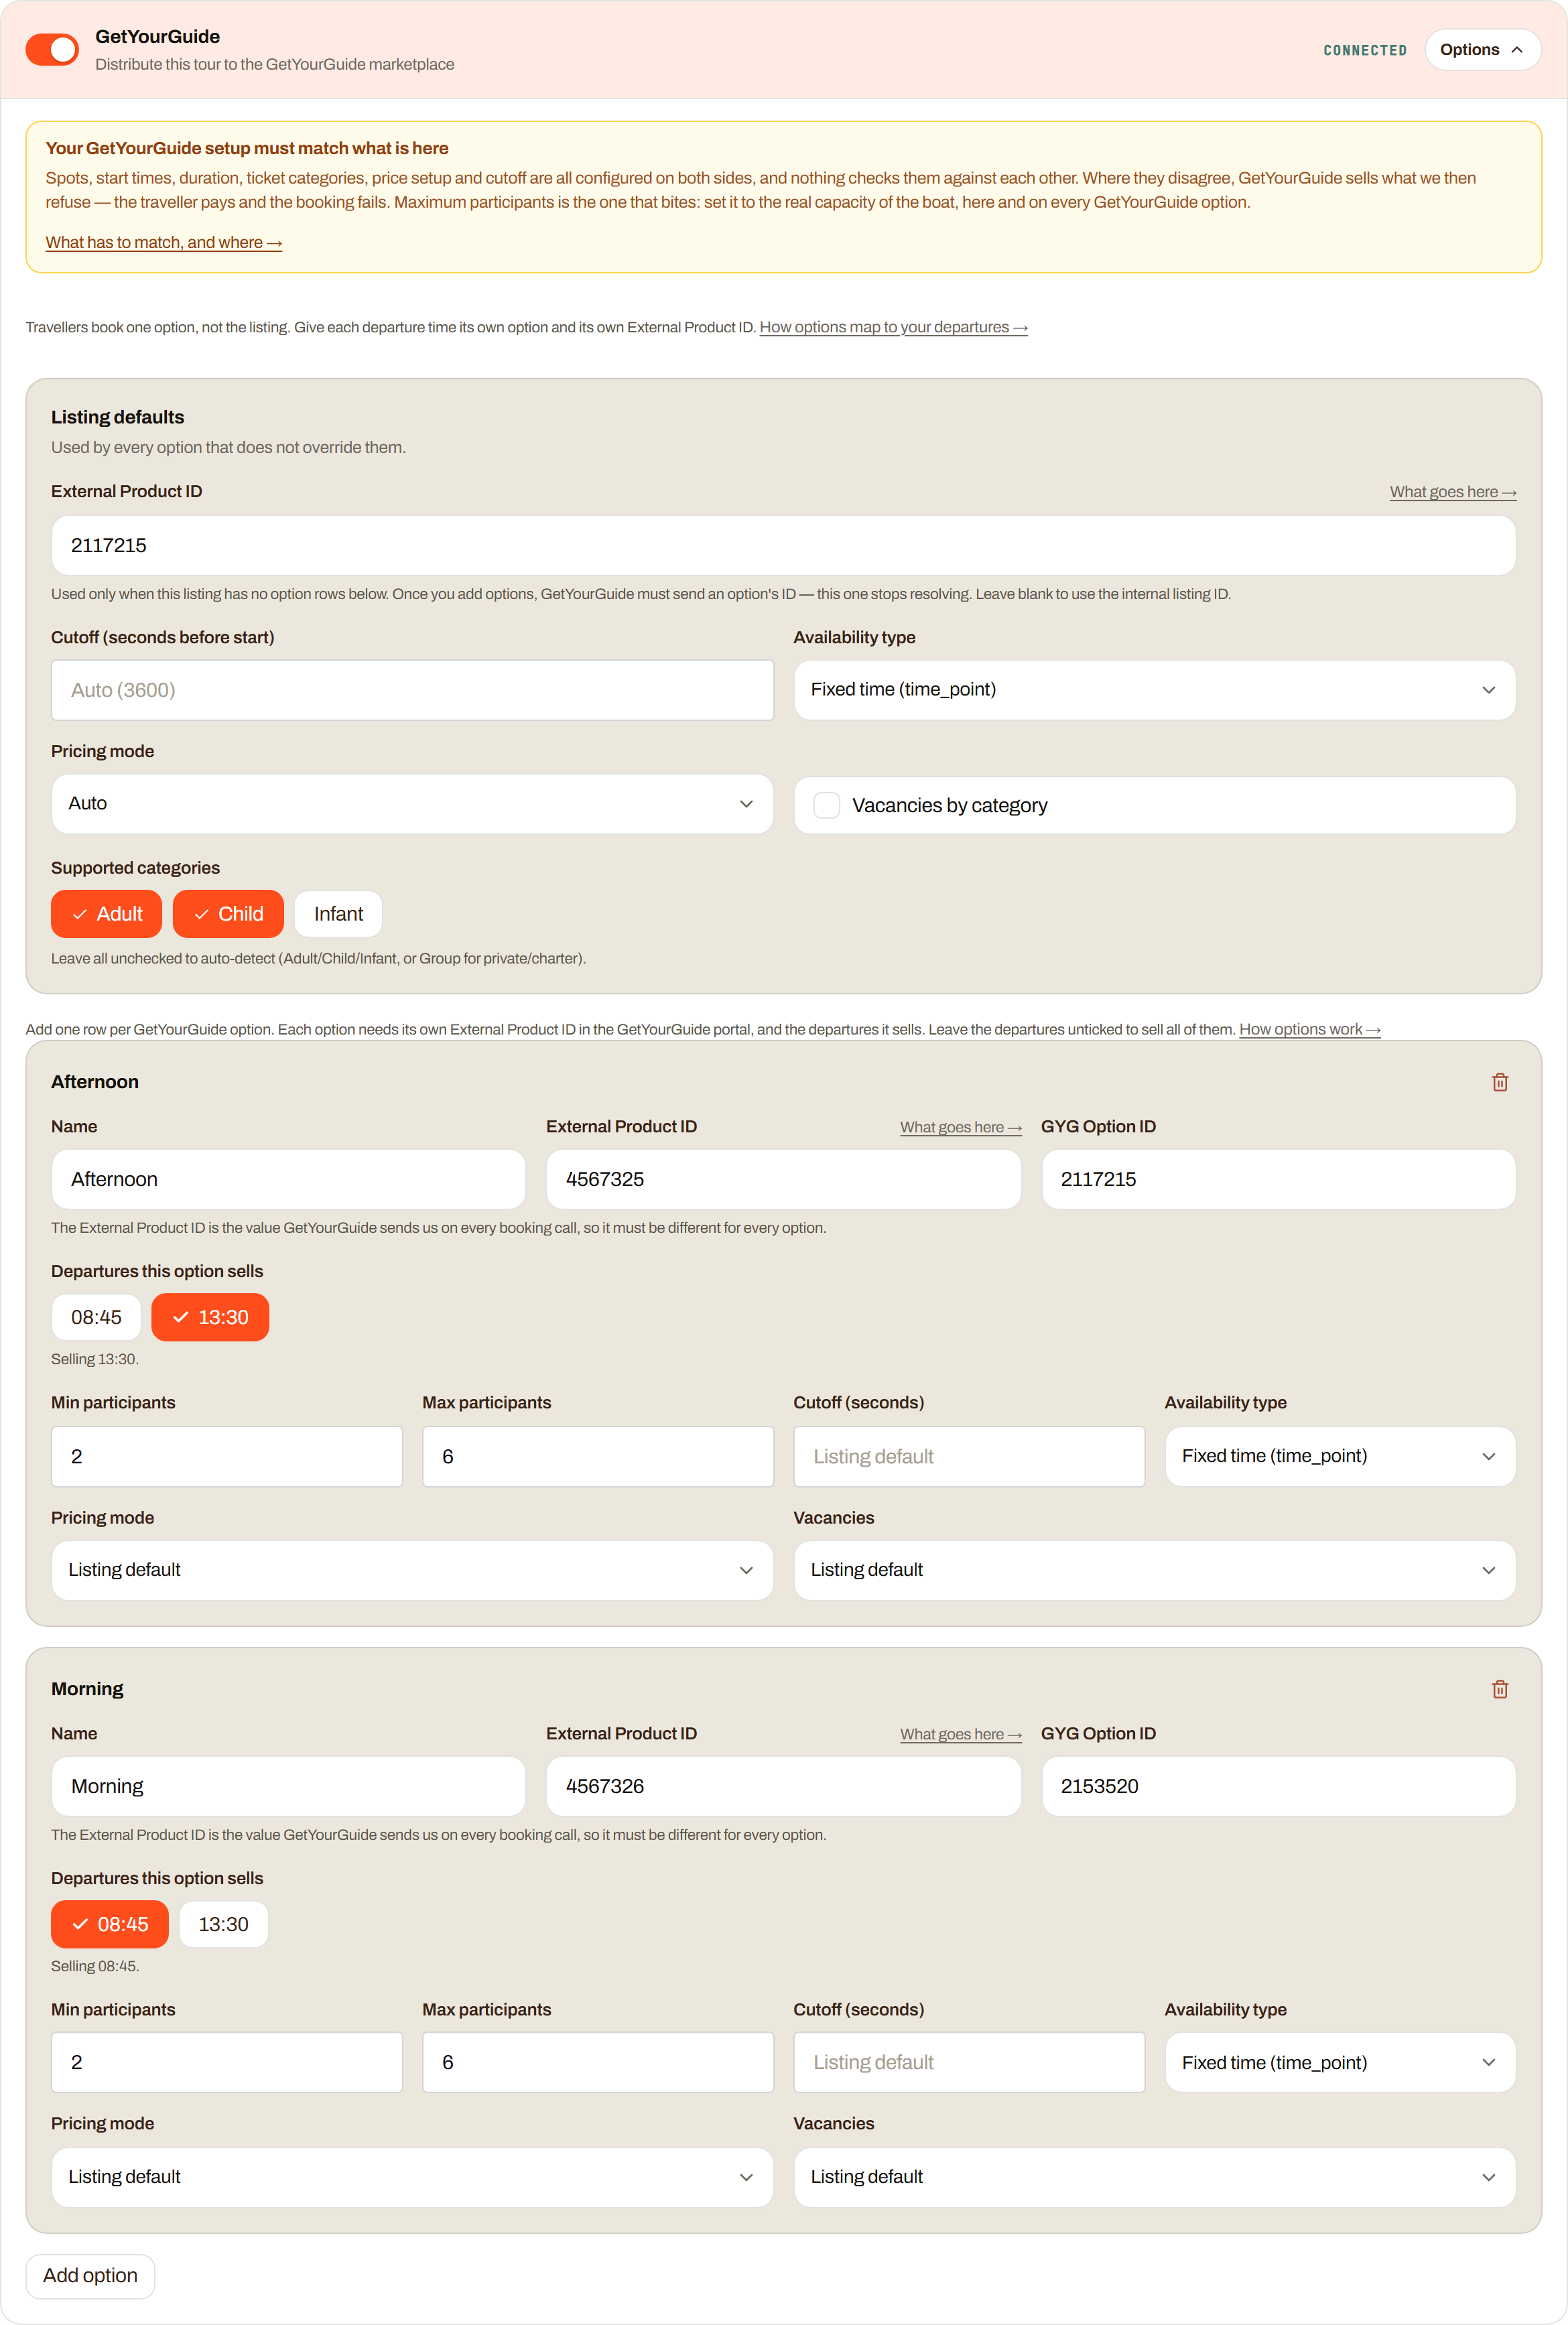1568x2325 pixels.
Task: Click 'Selling 13:30.' text under Afternoon
Action: (95, 1359)
